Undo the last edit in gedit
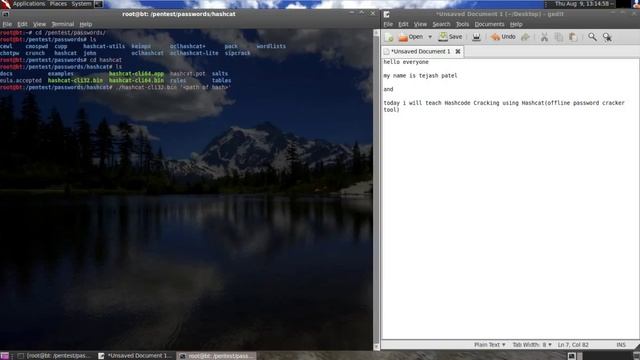This screenshot has height=360, width=640. 503,37
